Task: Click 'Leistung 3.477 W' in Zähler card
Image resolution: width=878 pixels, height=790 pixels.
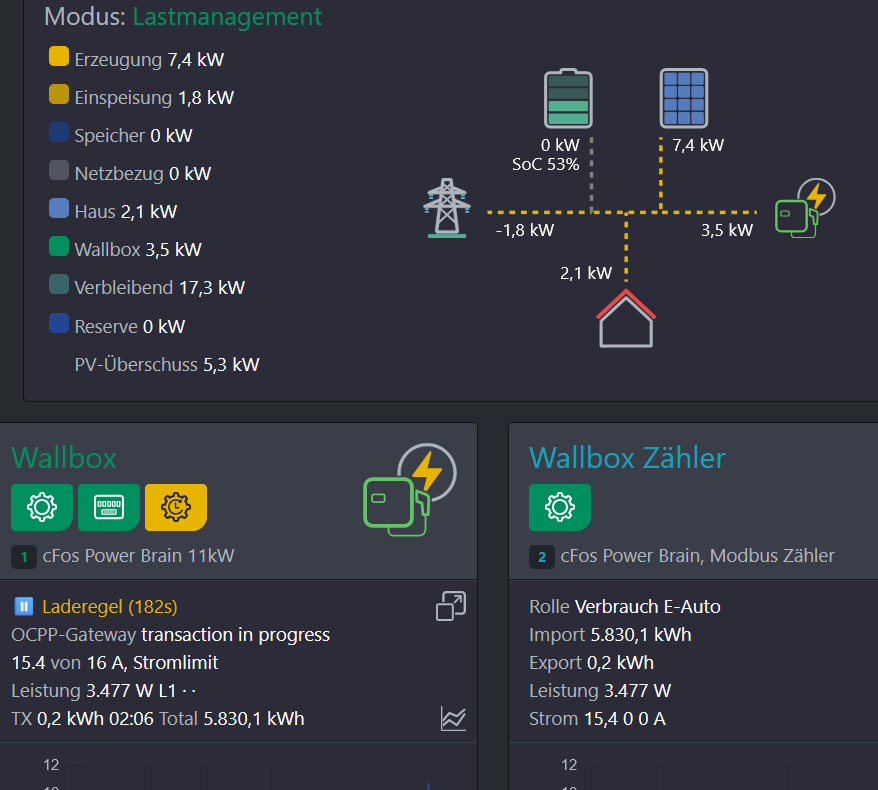Action: tap(600, 691)
